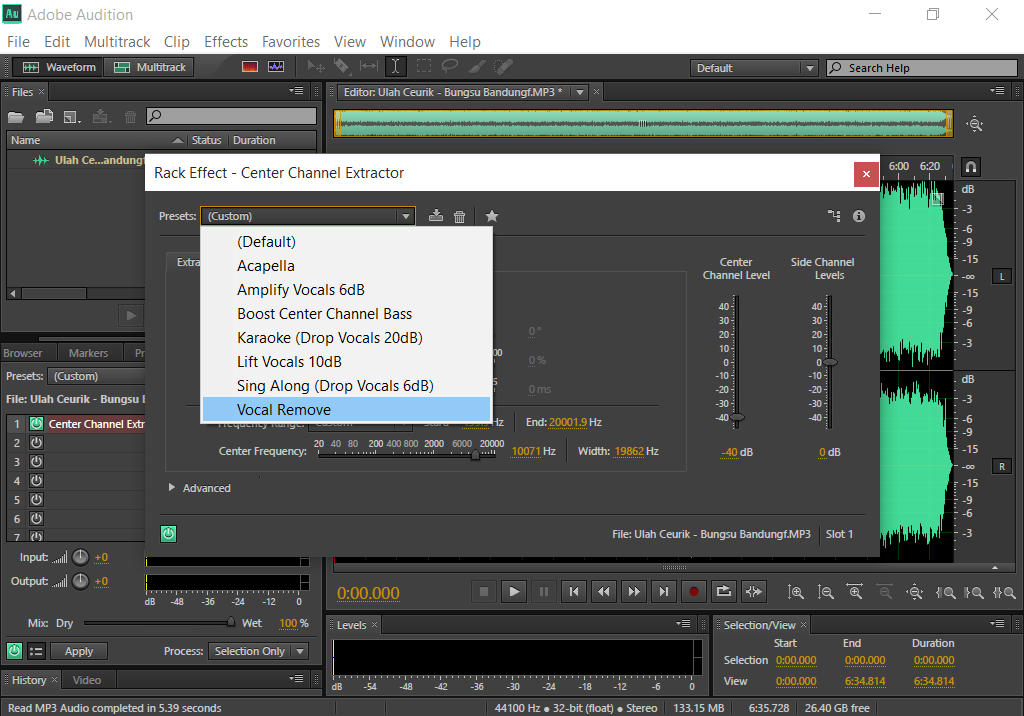Open workspace Default dropdown
Image resolution: width=1024 pixels, height=716 pixels.
click(754, 68)
